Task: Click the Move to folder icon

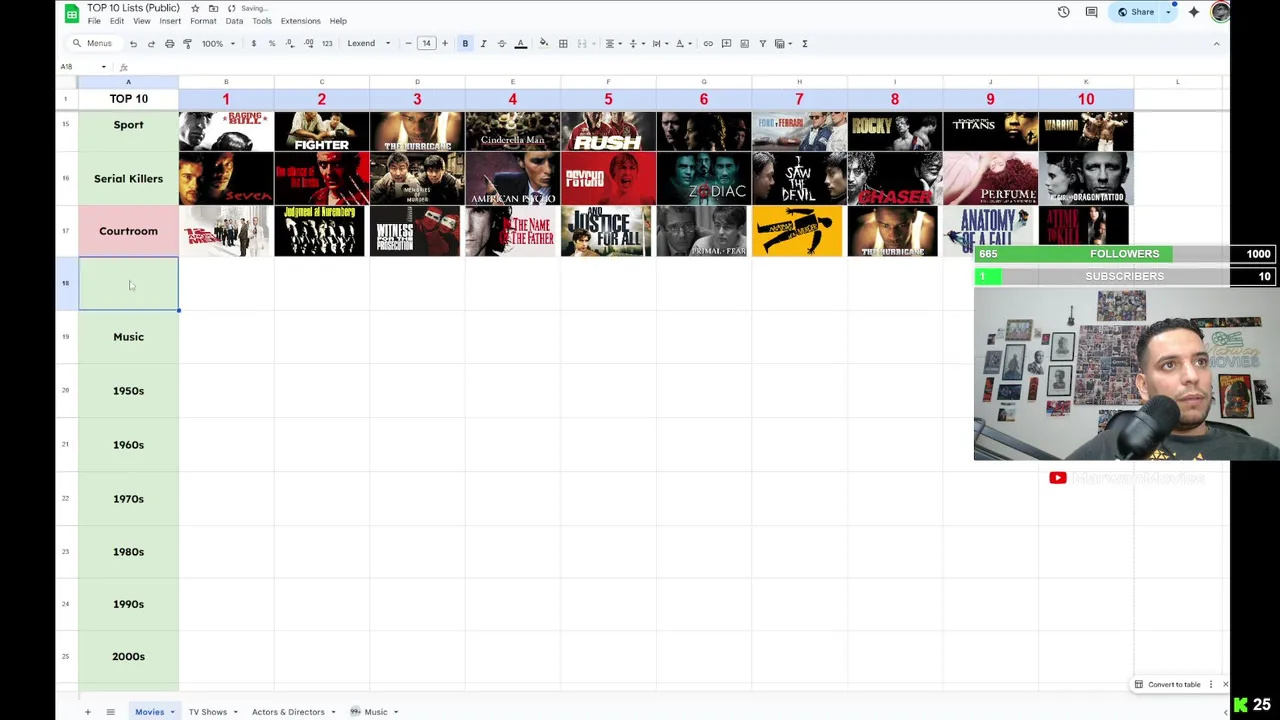Action: pos(213,8)
